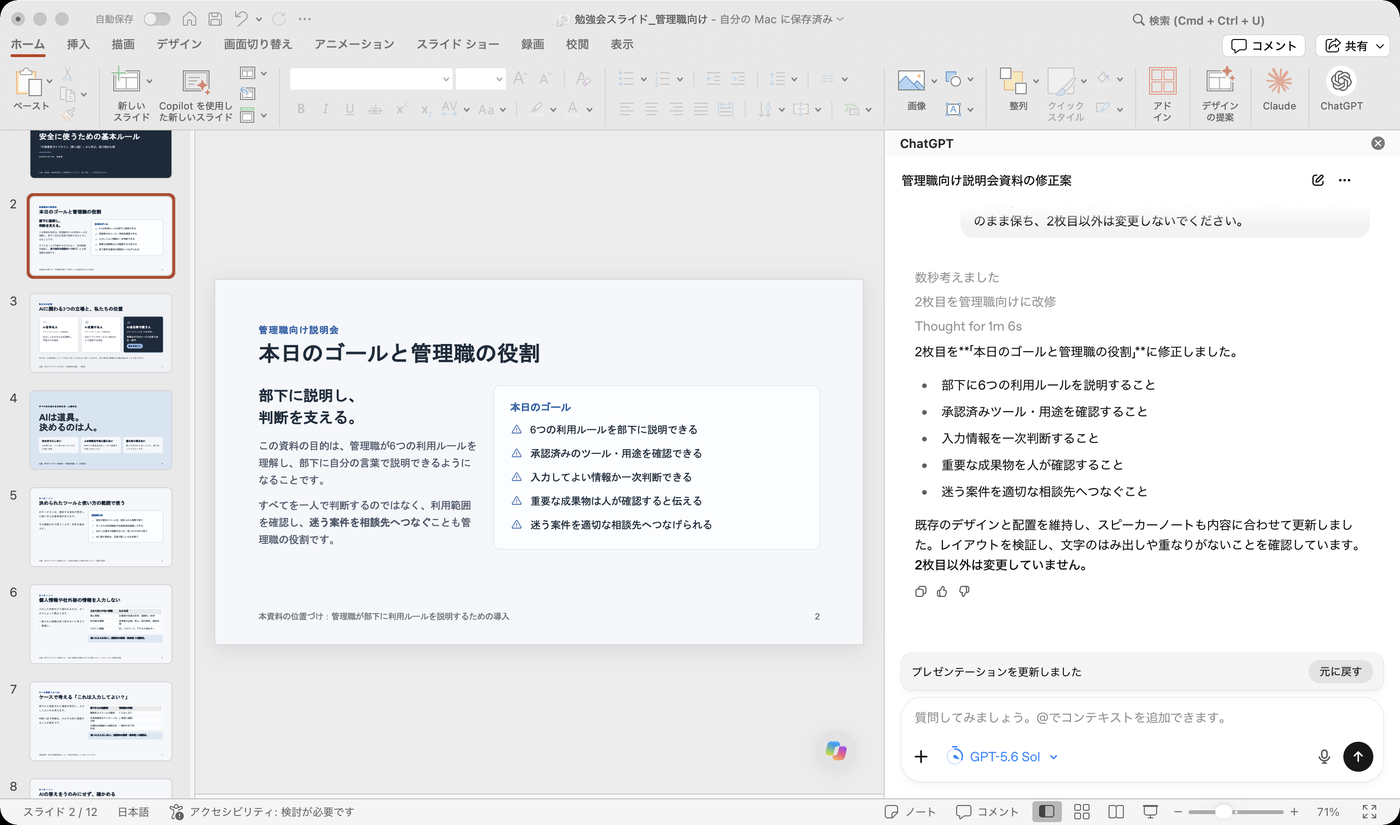Click the 元に戻す (Revert) button
Viewport: 1400px width, 825px height.
tap(1340, 672)
